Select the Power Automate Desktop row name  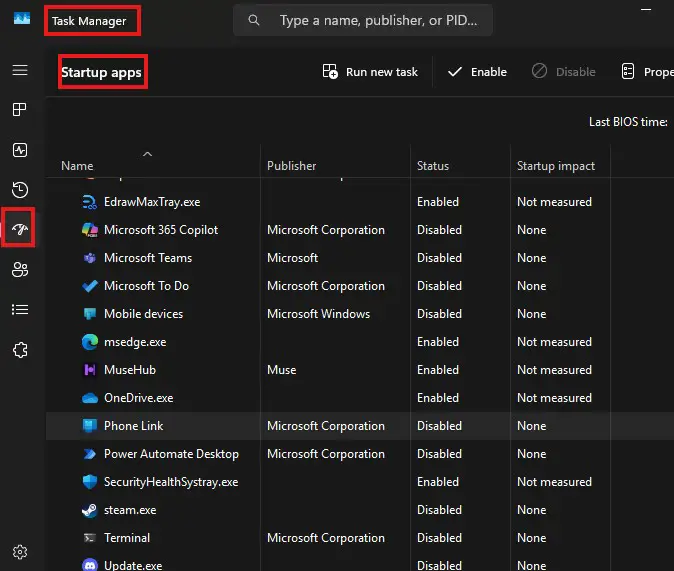pos(171,454)
